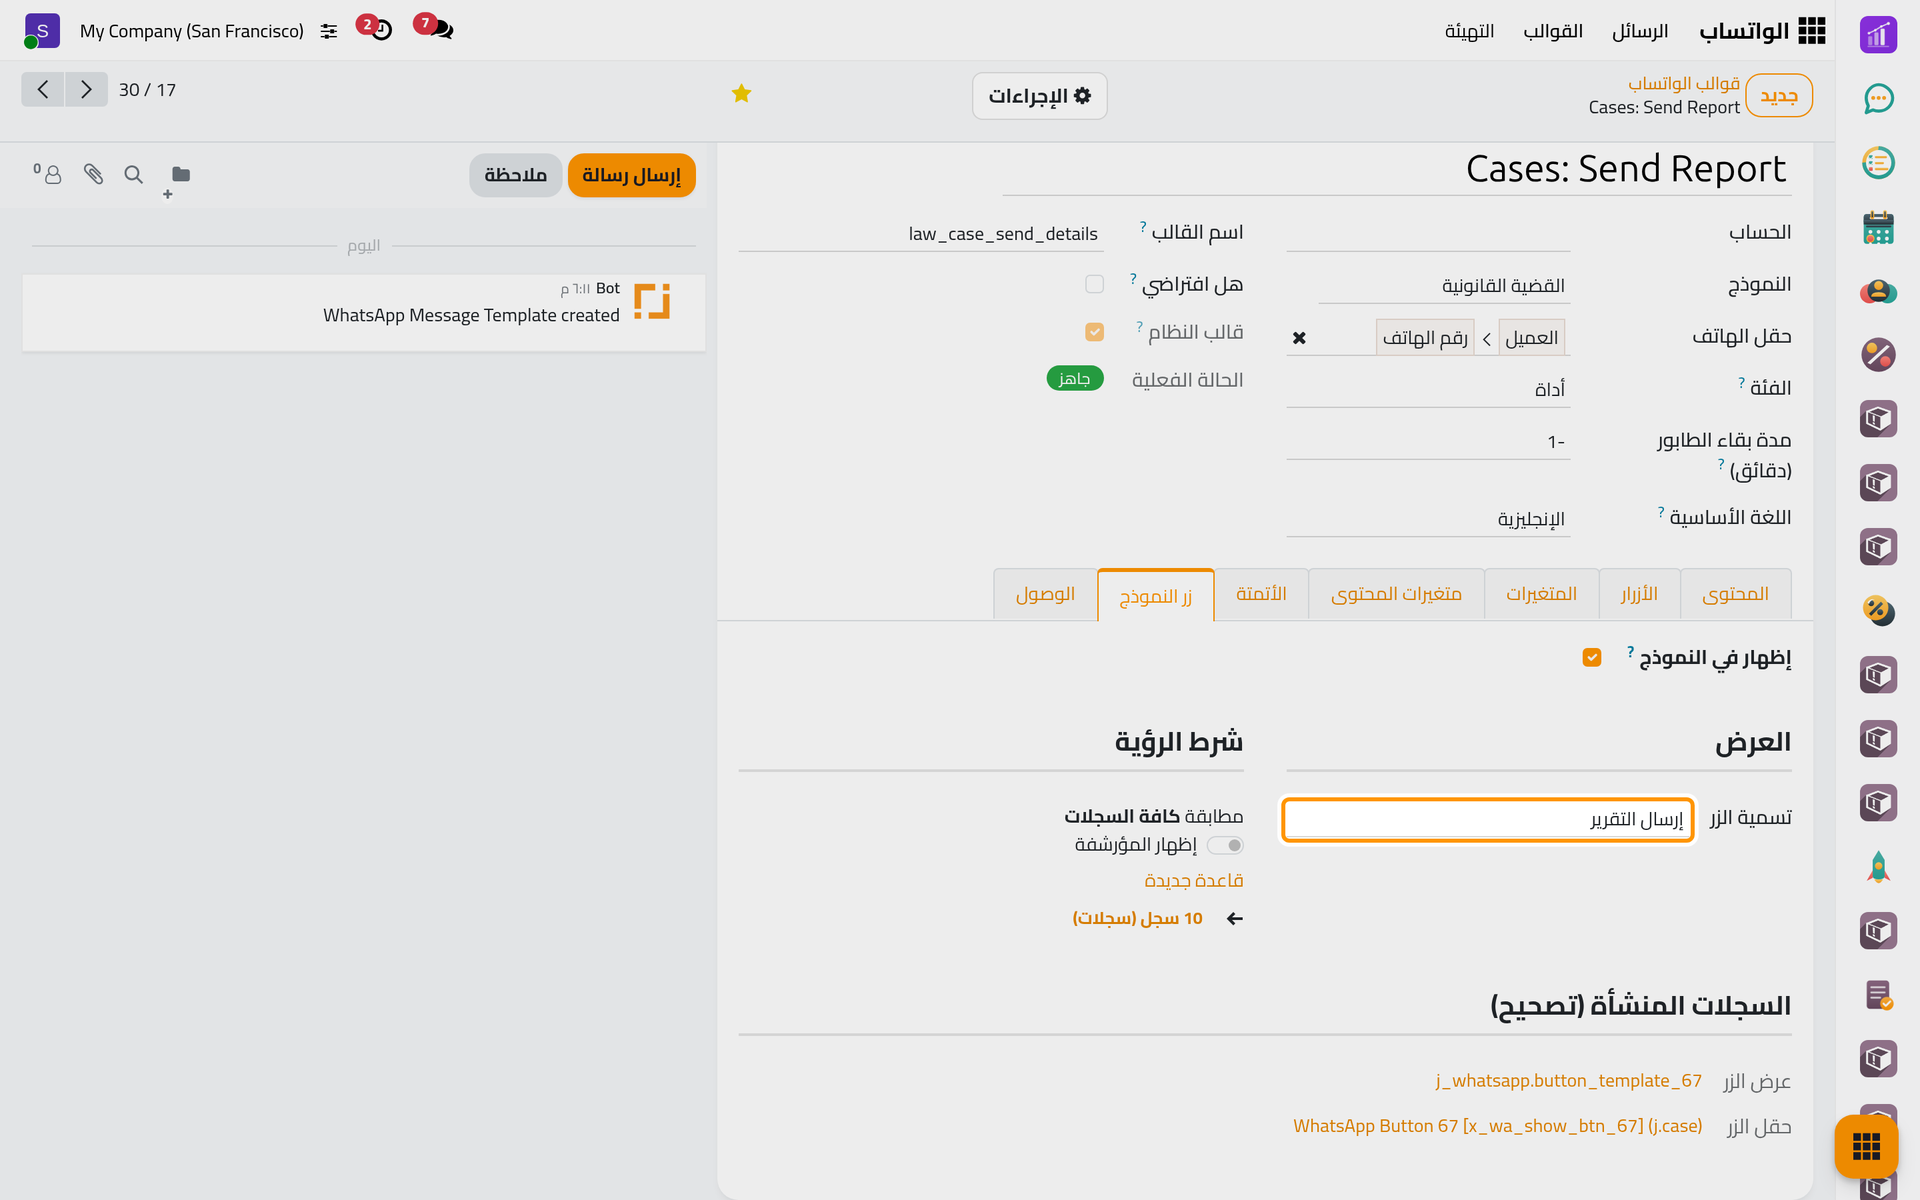Remove the phone field path with X icon
The image size is (1920, 1200).
click(1299, 338)
